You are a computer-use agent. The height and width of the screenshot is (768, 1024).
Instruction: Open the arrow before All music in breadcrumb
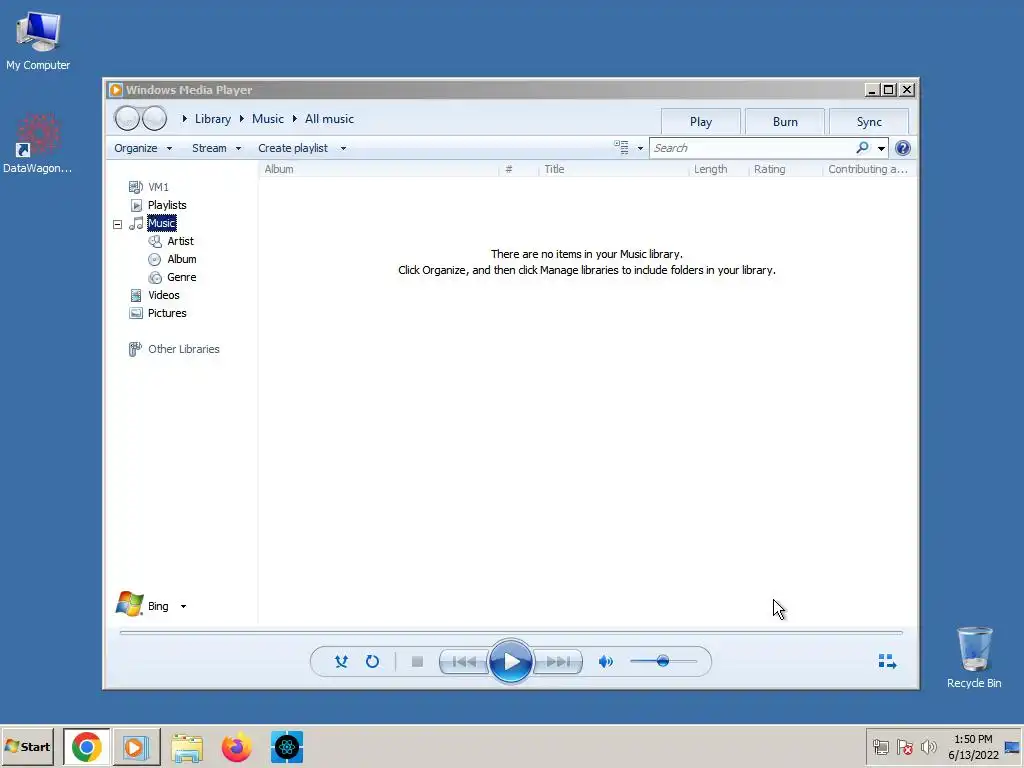tap(295, 119)
